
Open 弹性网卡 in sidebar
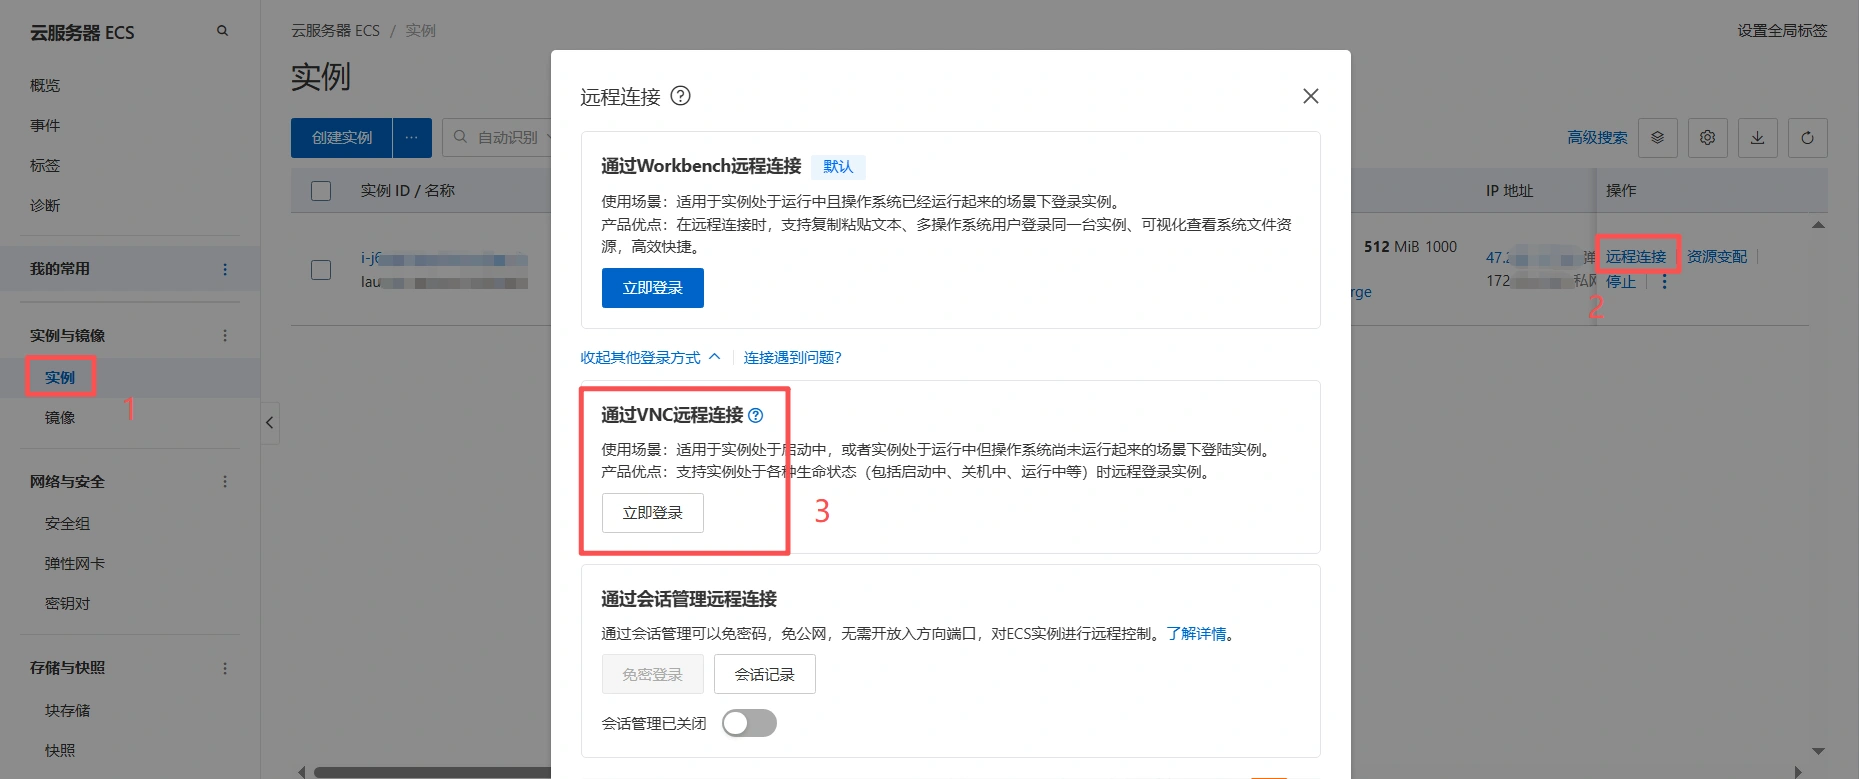(75, 564)
